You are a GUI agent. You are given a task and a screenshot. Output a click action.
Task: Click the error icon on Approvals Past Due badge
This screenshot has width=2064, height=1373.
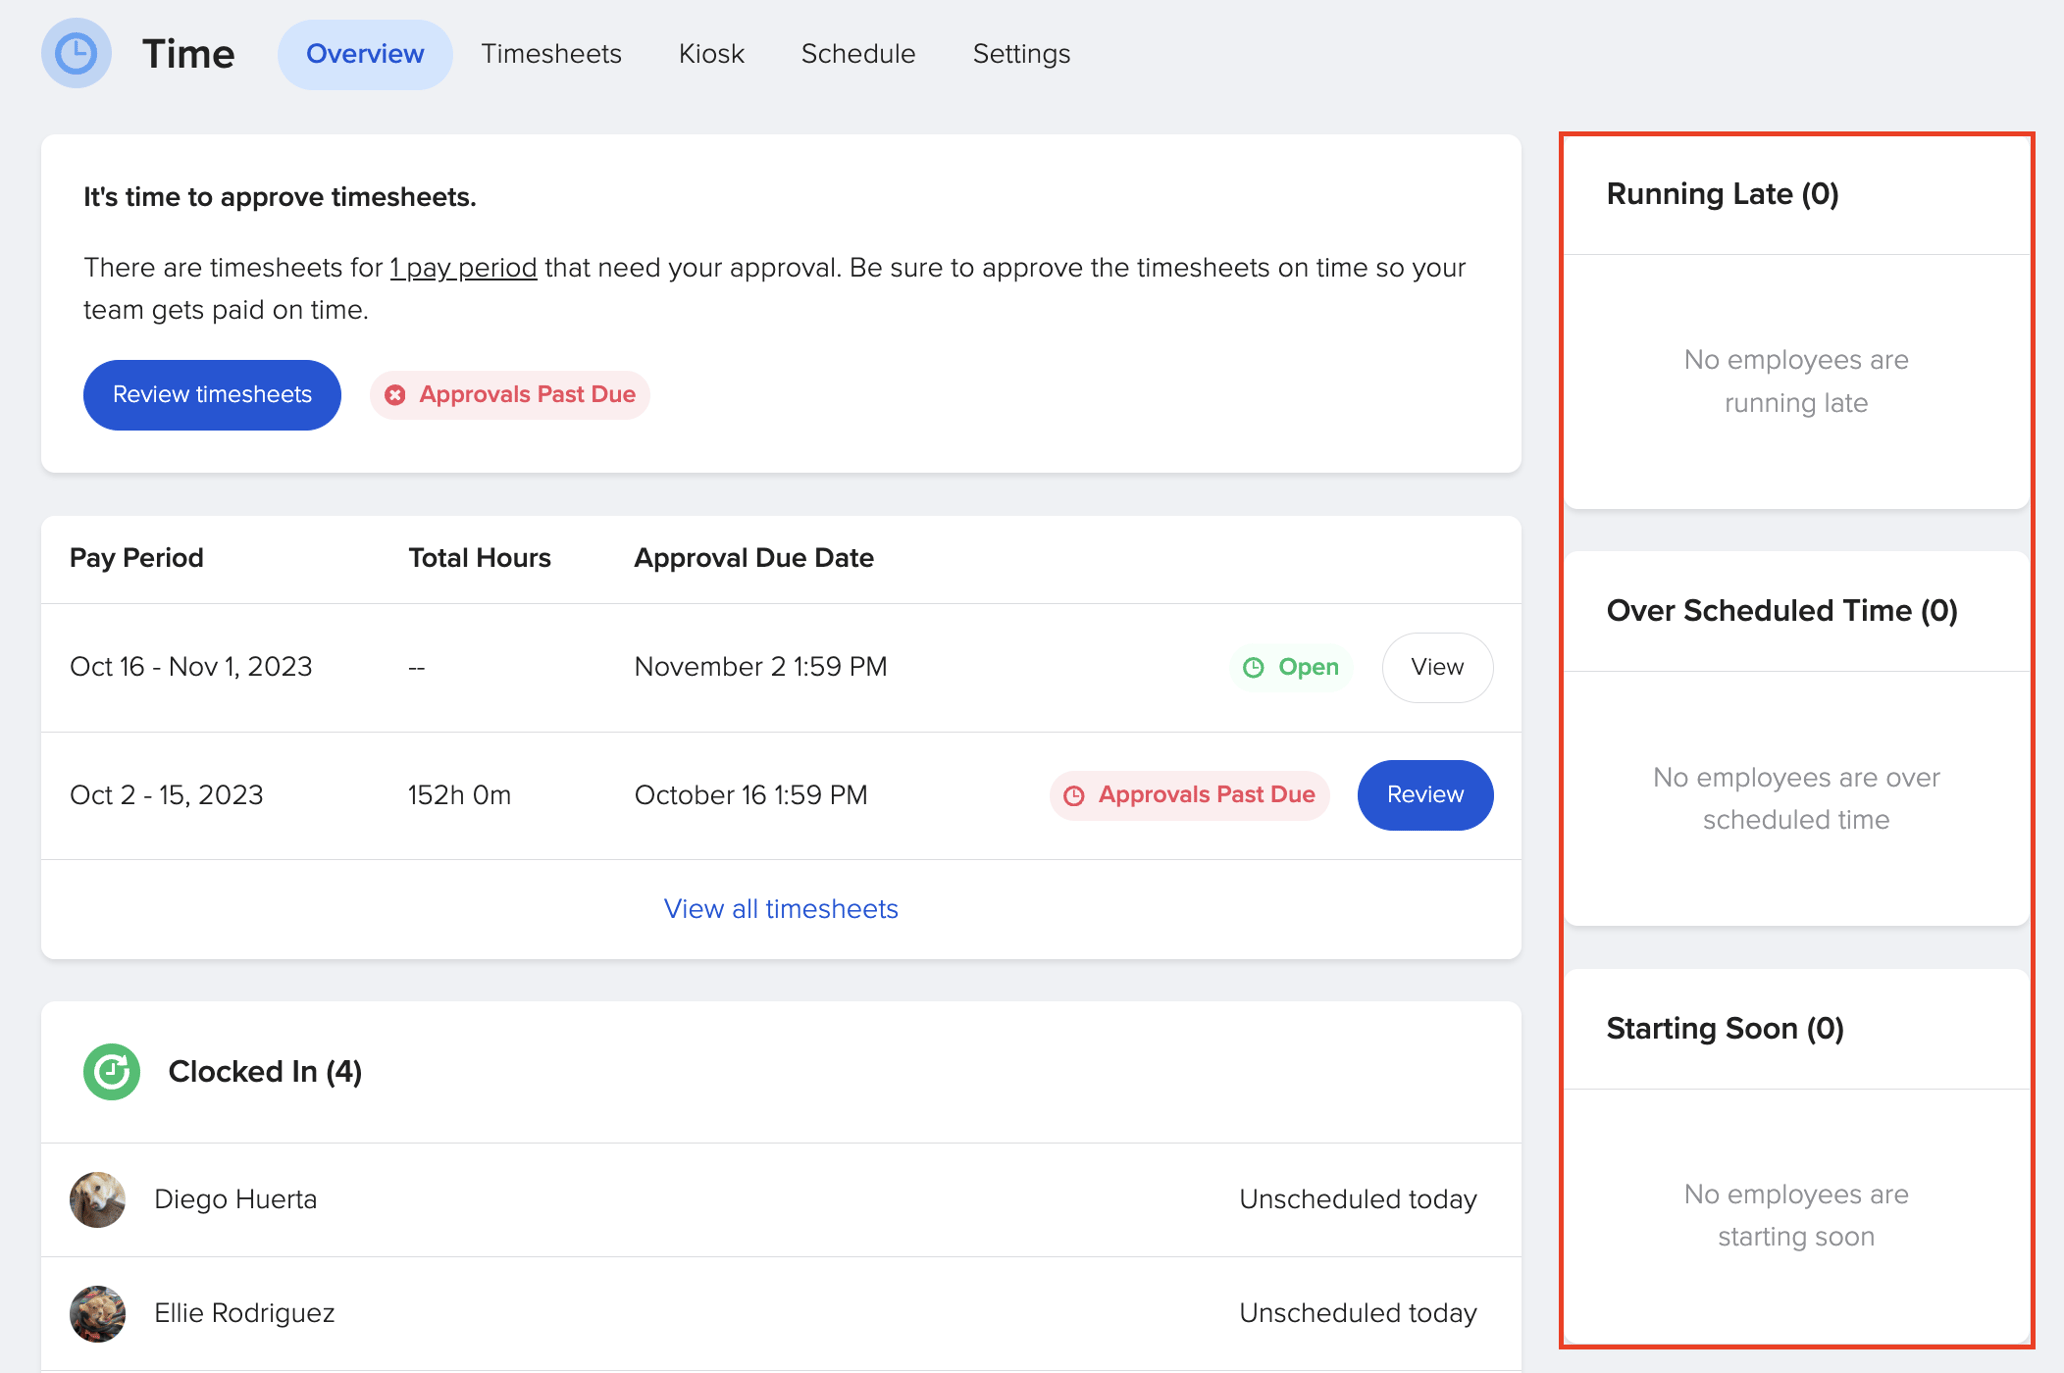pyautogui.click(x=395, y=394)
